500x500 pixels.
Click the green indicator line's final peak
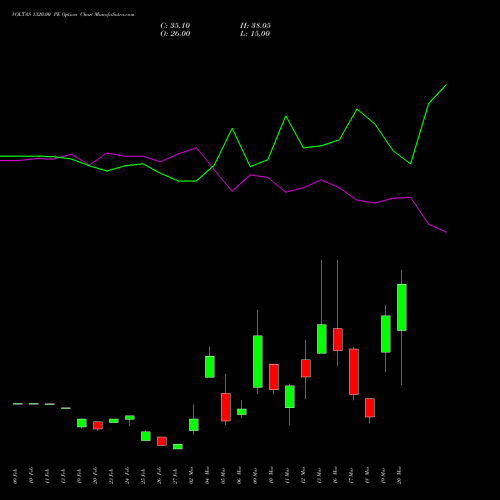(x=446, y=85)
